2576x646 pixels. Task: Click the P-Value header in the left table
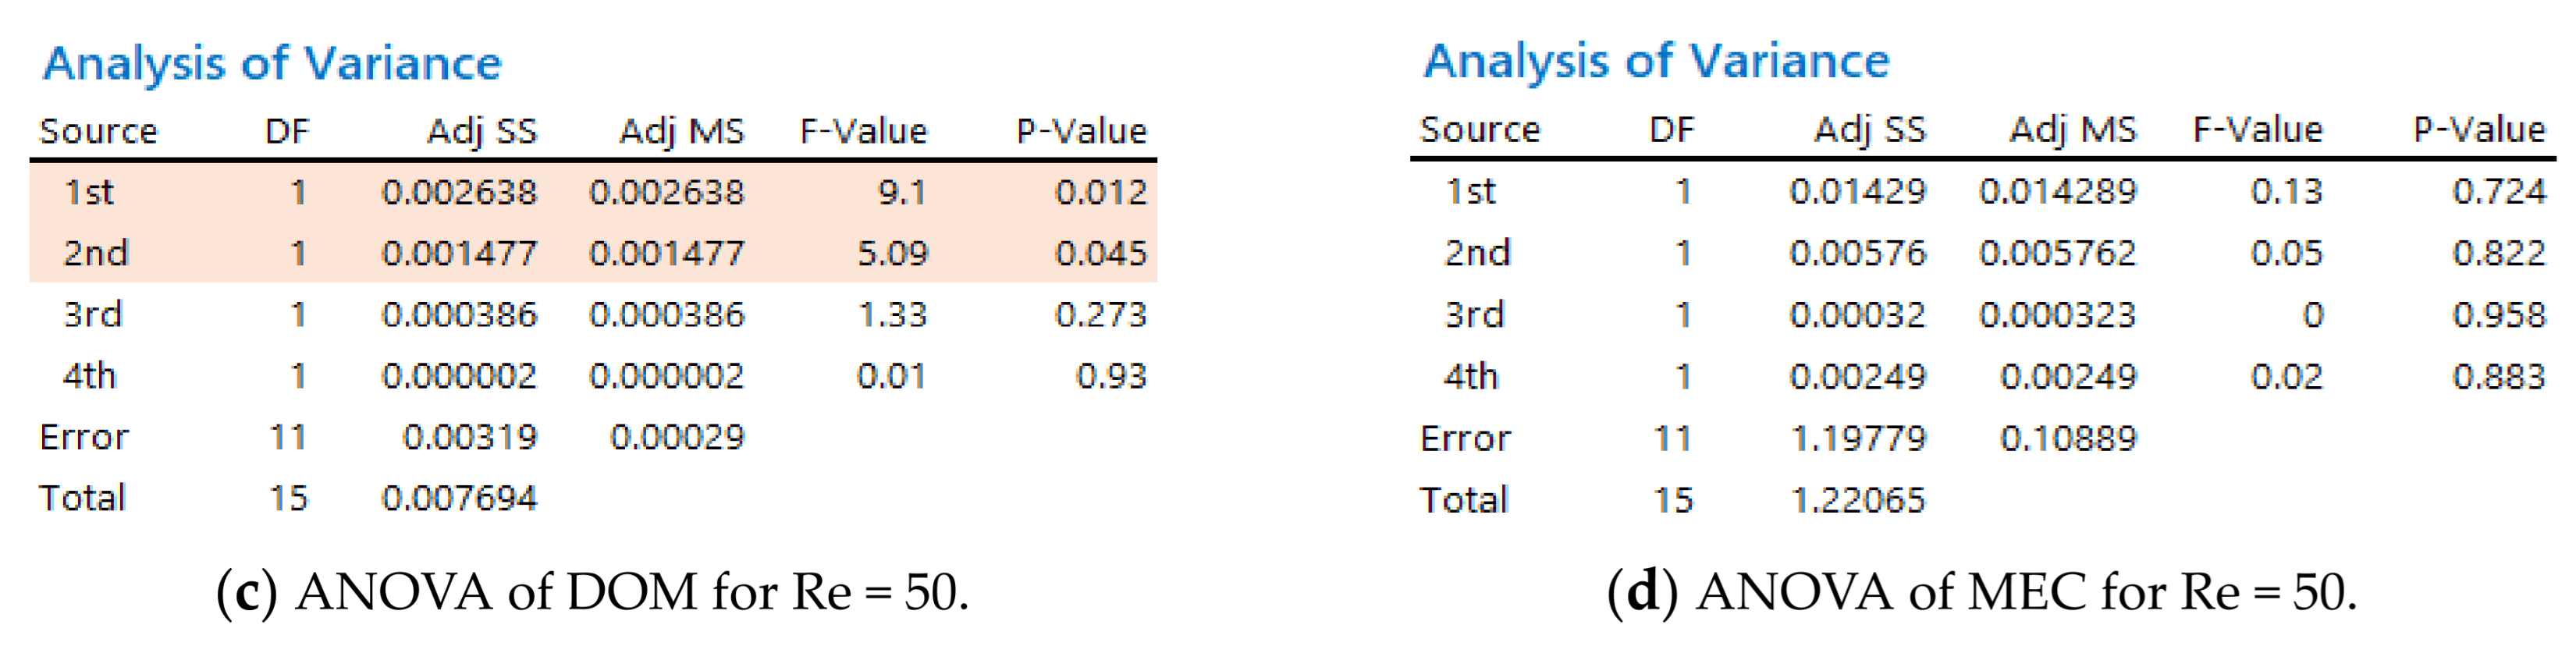click(x=1080, y=131)
